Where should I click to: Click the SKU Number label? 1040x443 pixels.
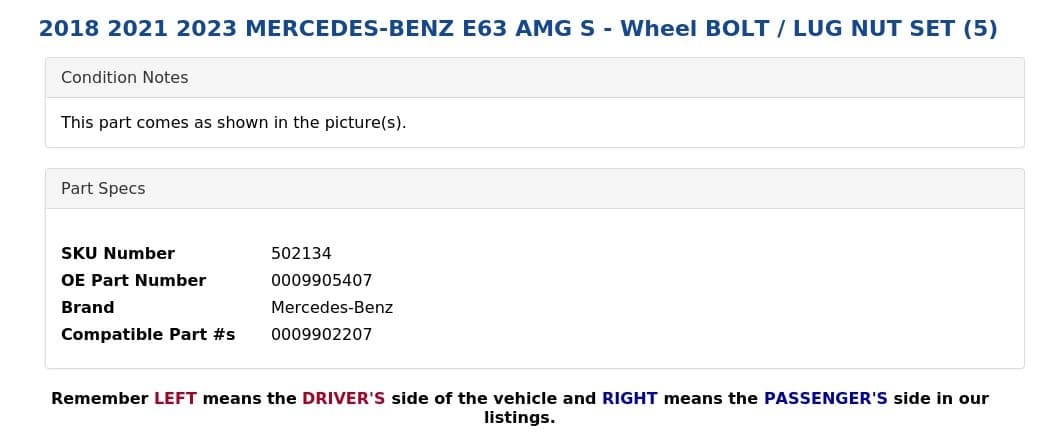(x=117, y=254)
